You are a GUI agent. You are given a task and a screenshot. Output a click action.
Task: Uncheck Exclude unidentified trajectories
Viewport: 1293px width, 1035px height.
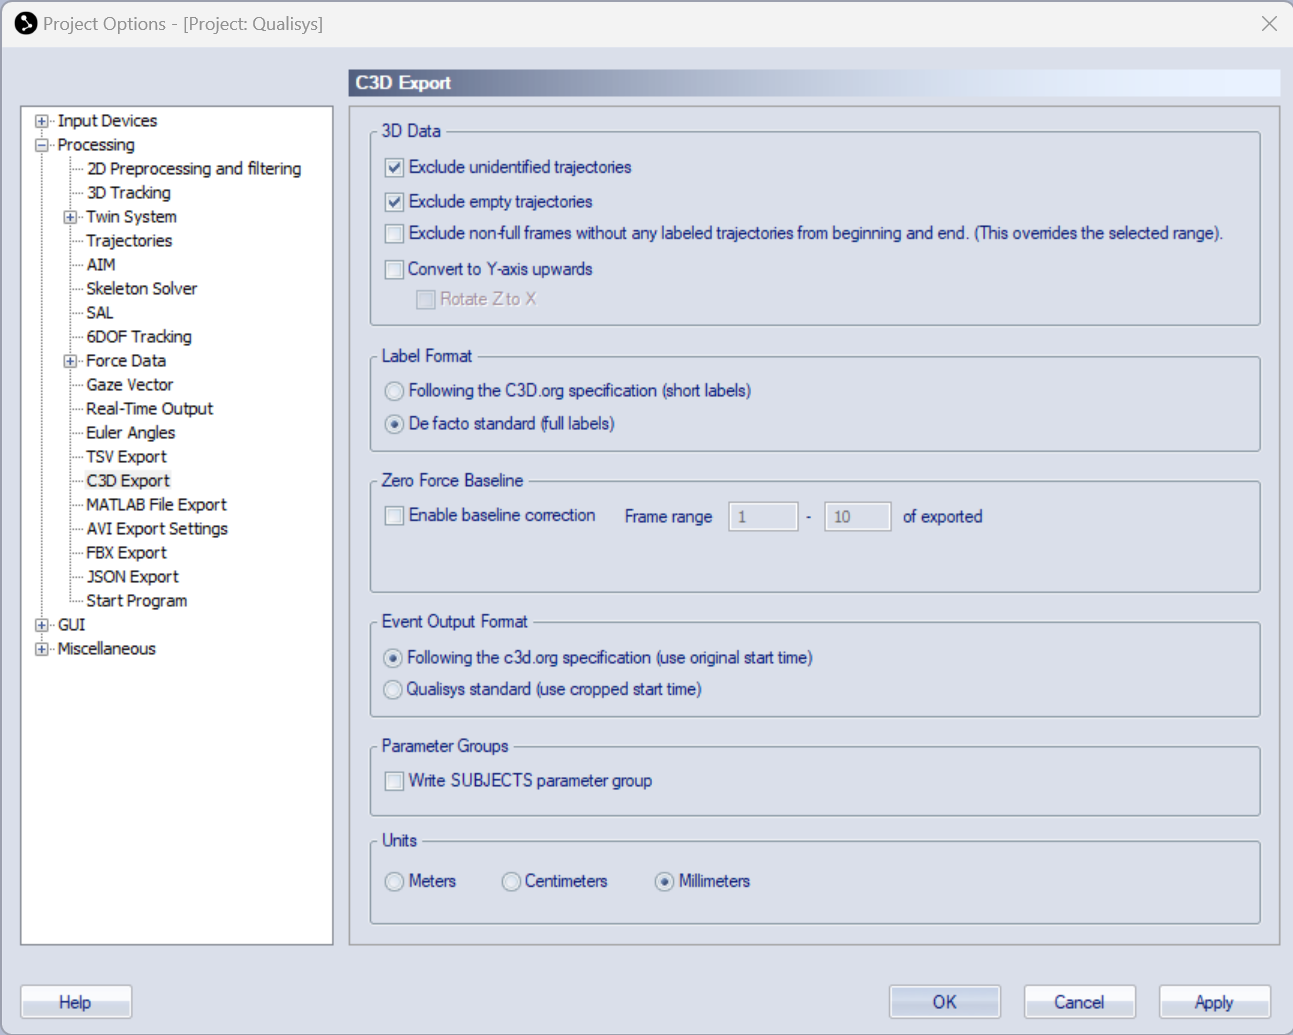395,168
